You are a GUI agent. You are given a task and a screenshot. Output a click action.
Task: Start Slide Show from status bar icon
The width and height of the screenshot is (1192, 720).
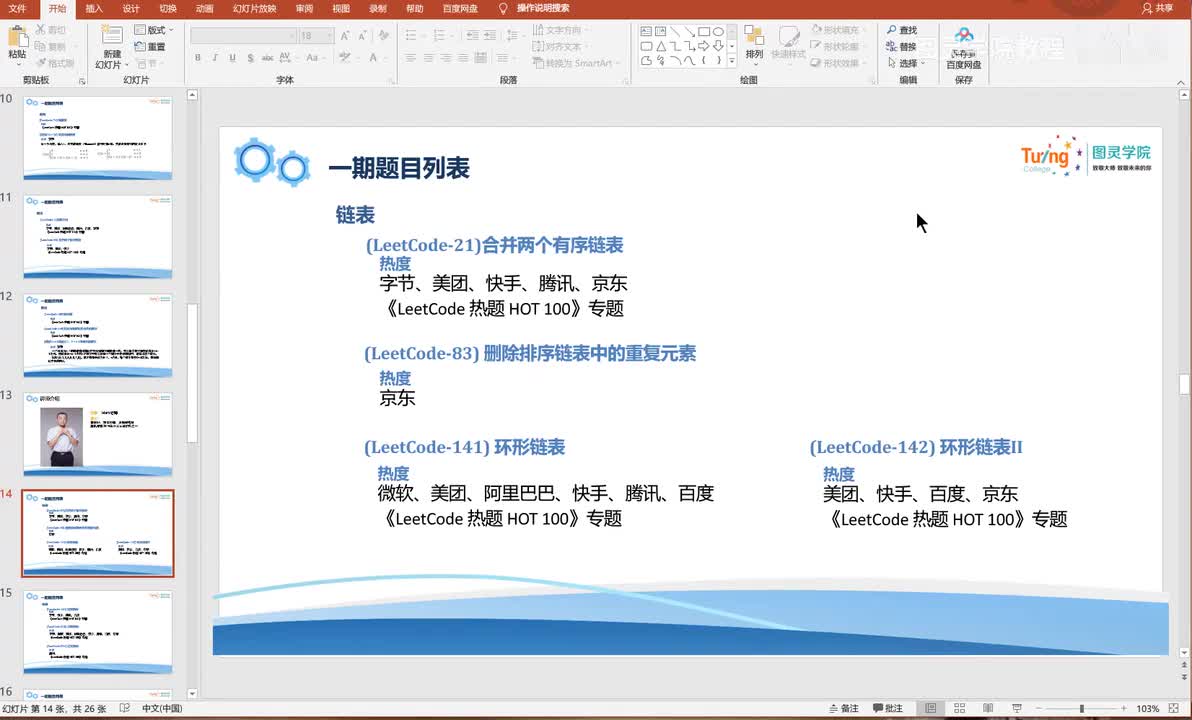tap(1016, 709)
